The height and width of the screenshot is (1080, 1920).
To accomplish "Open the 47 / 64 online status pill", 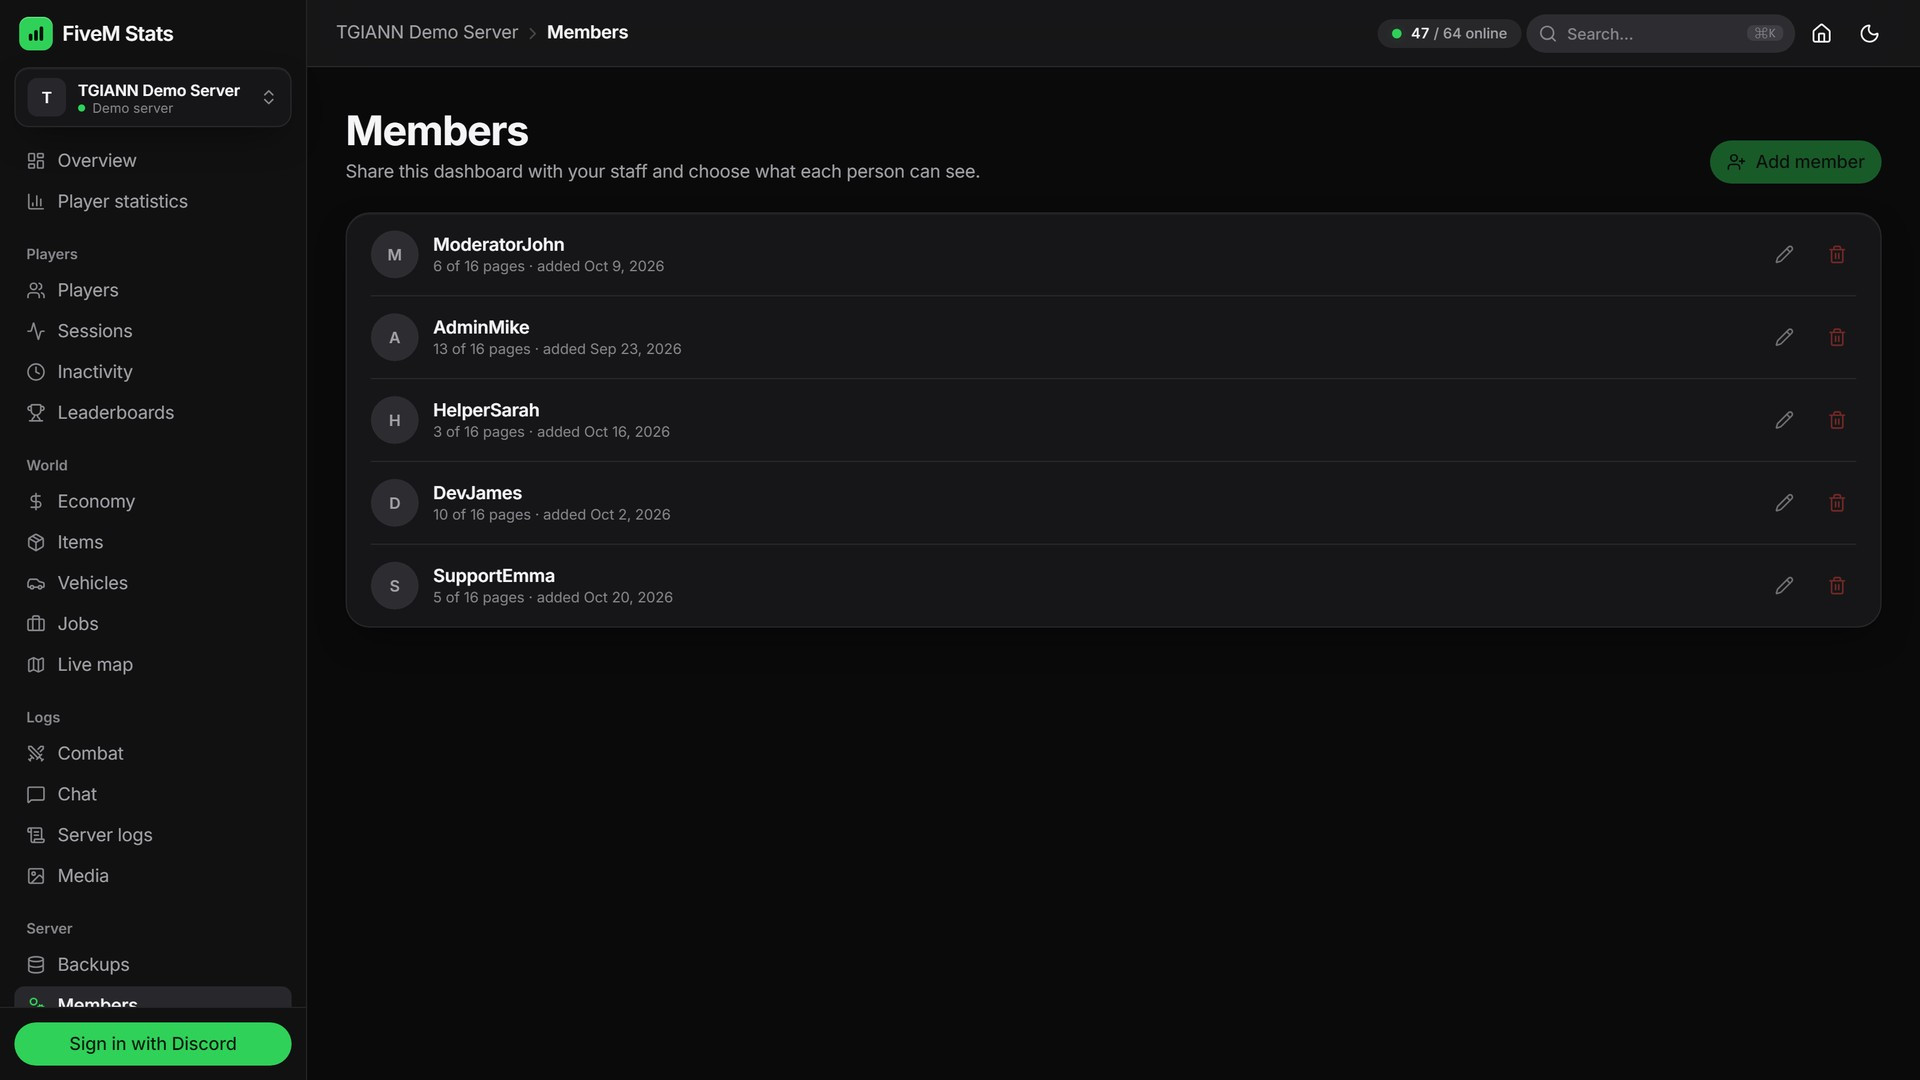I will pos(1449,33).
